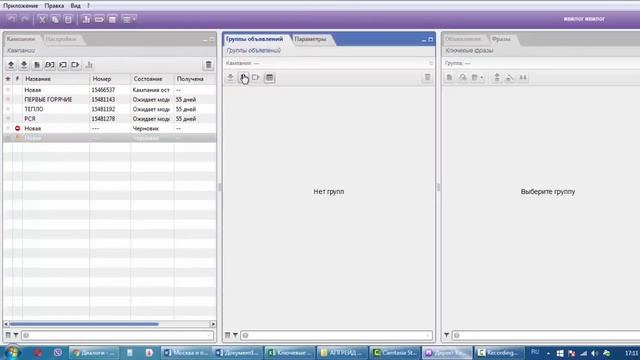
Task: Click the campaigns filter input field
Action: coord(118,336)
